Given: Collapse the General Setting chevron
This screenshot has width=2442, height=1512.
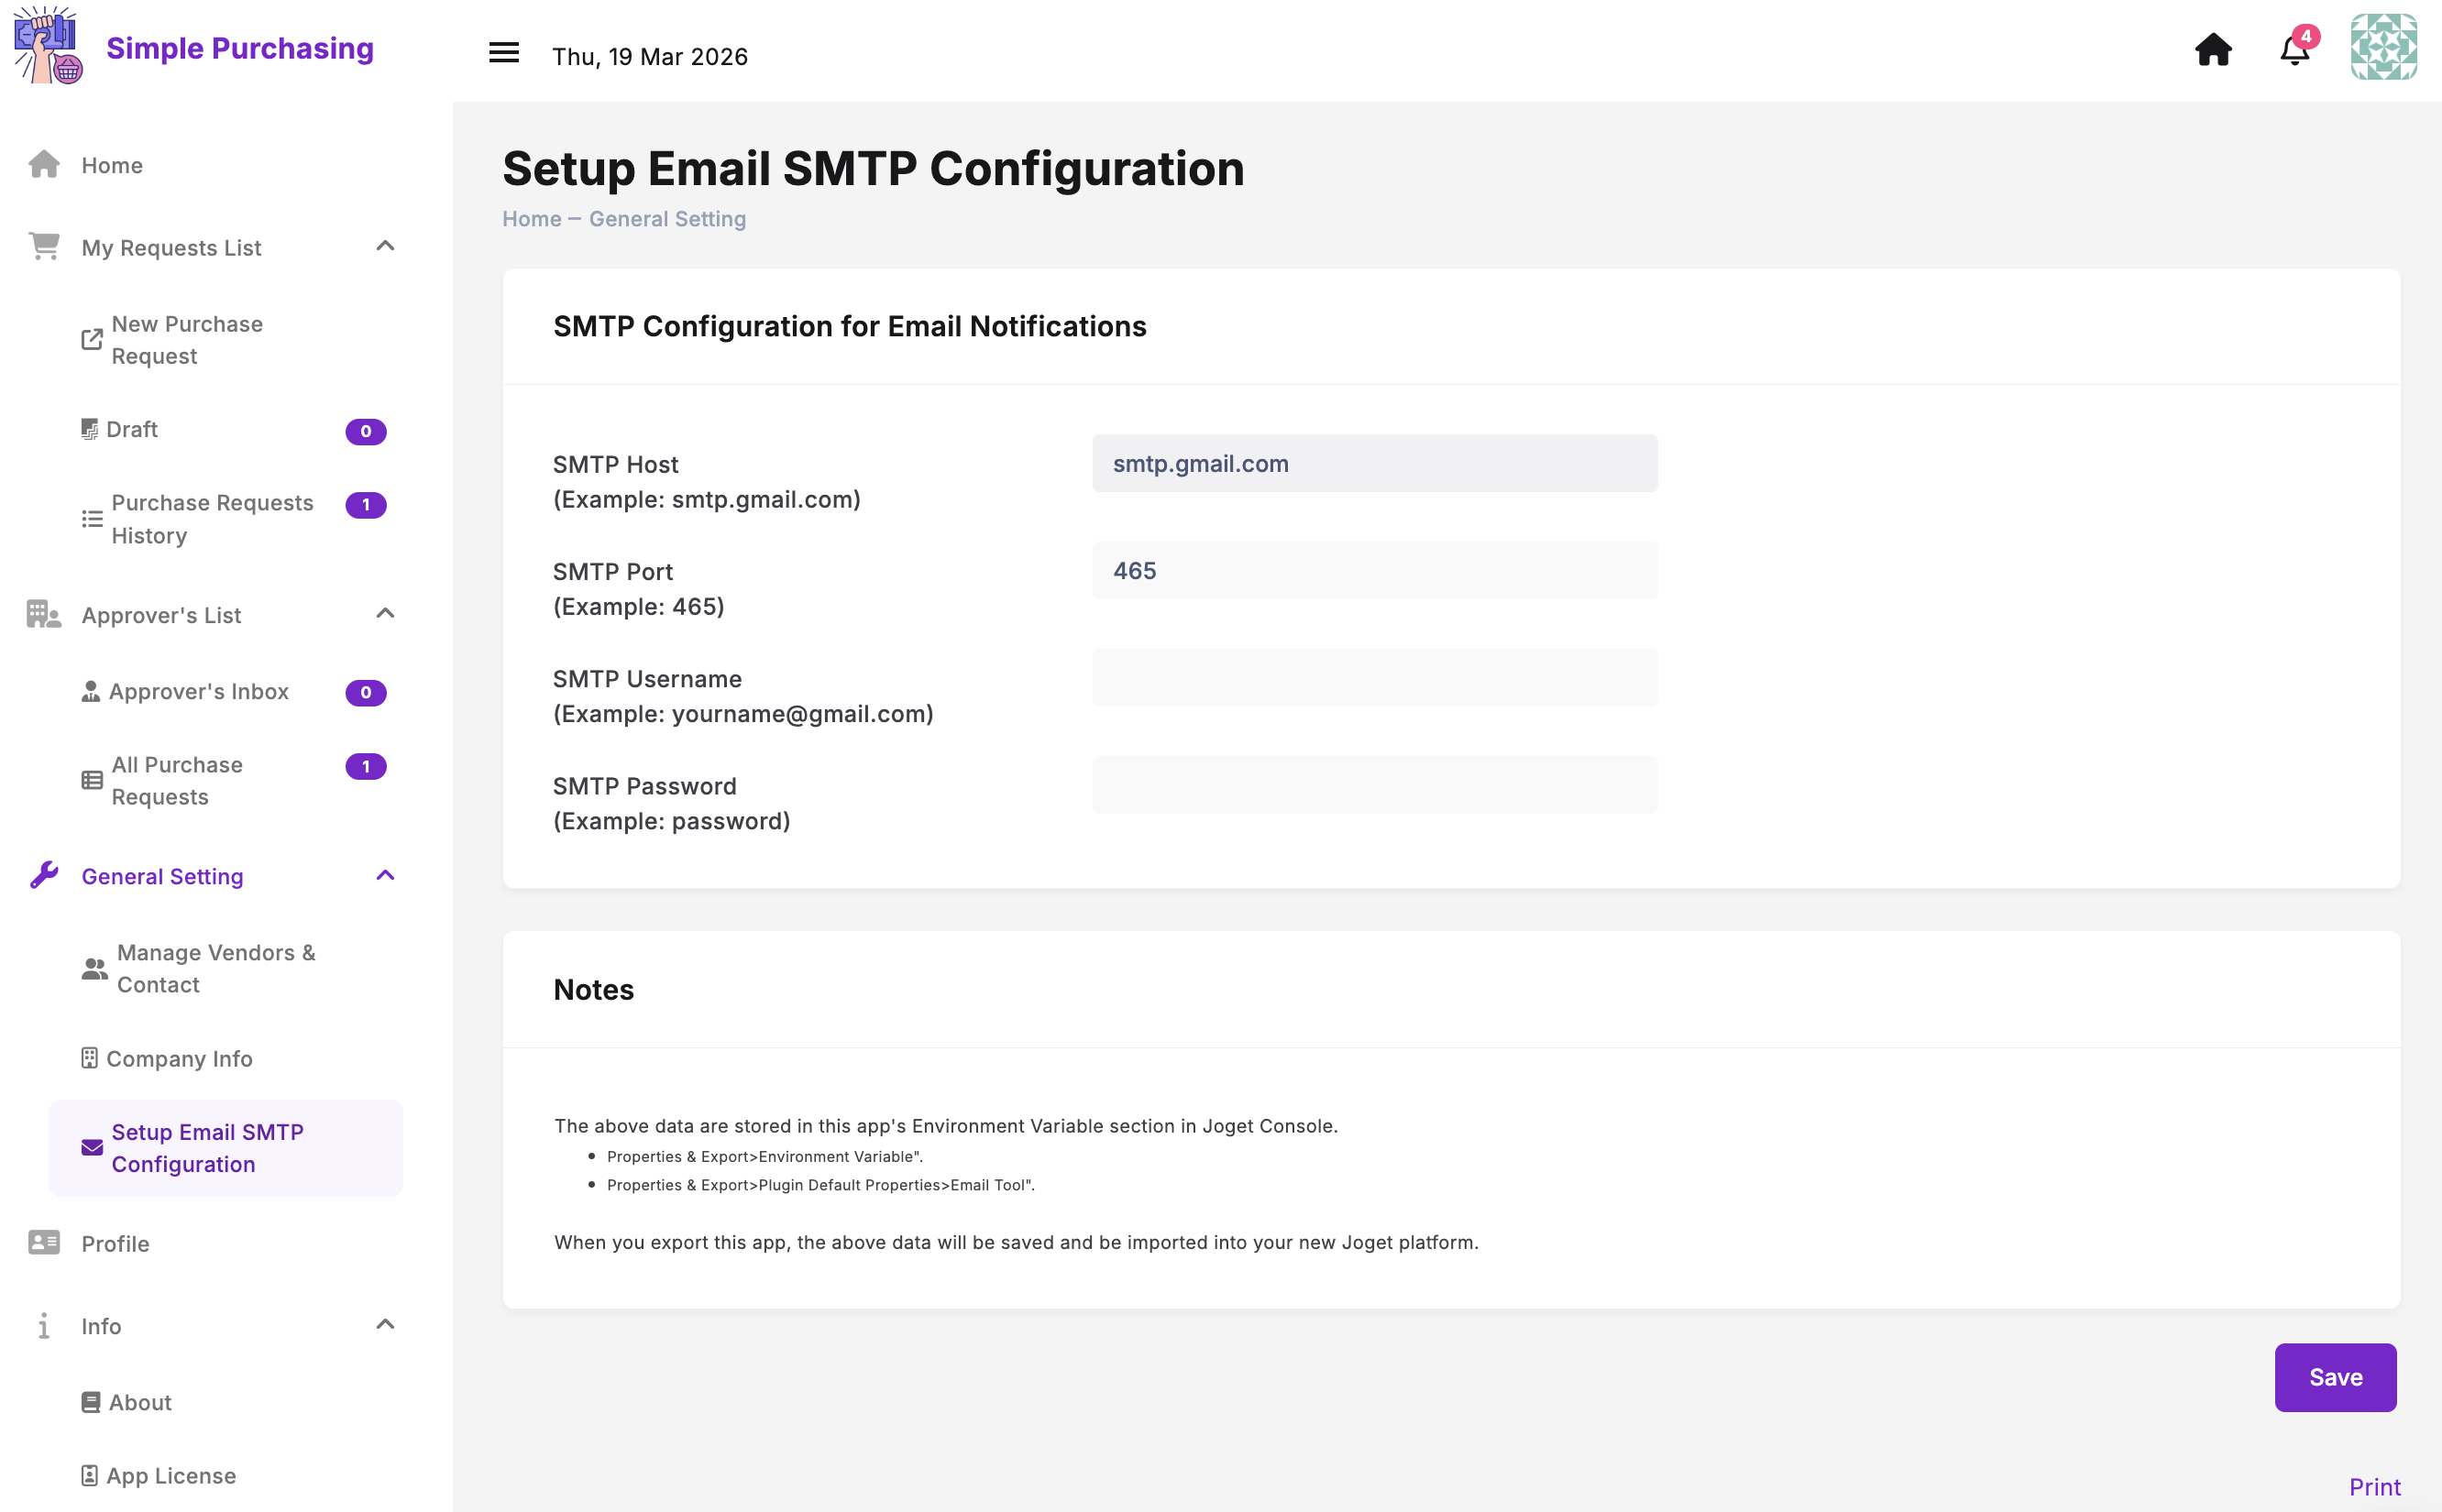Looking at the screenshot, I should [x=385, y=876].
